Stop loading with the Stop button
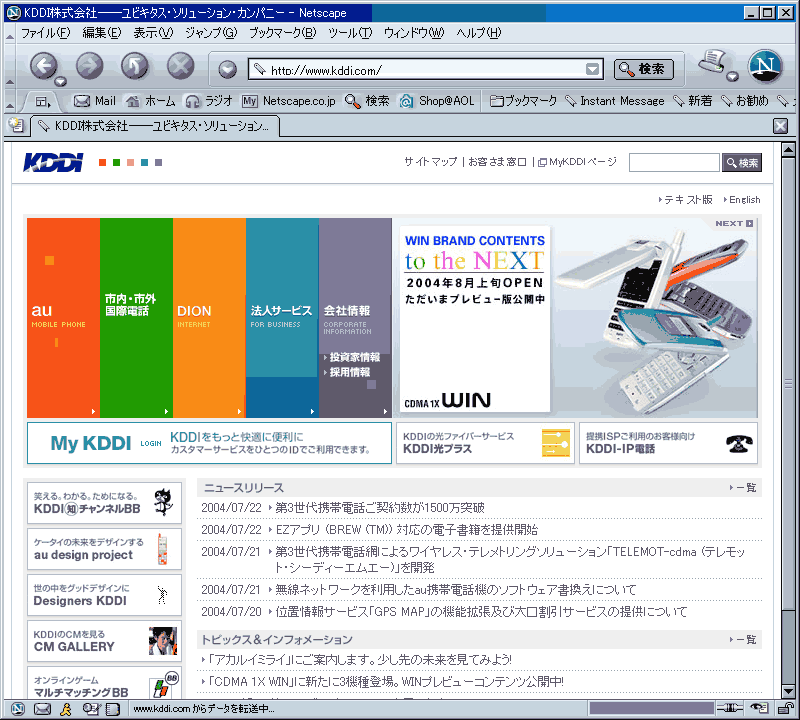Image resolution: width=800 pixels, height=720 pixels. point(181,65)
